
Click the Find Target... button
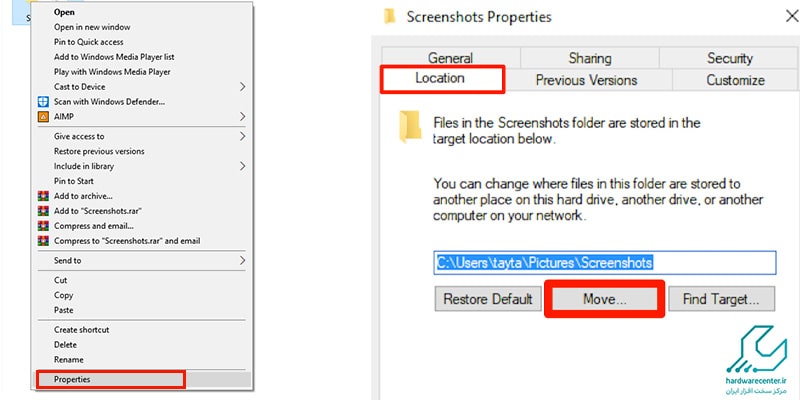721,299
